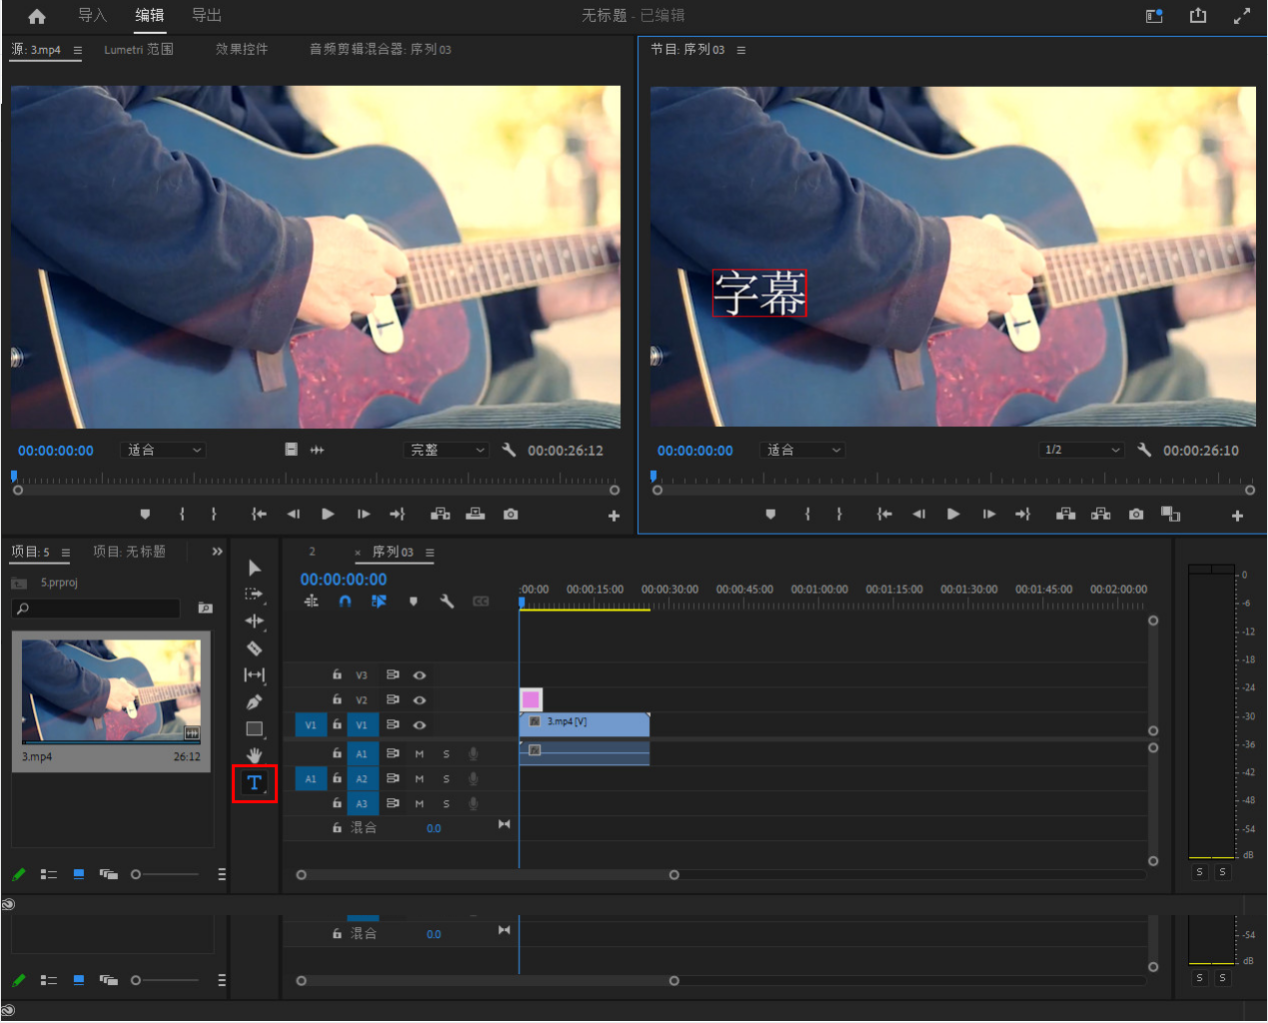This screenshot has width=1268, height=1023.
Task: Click the Home icon
Action: [37, 16]
